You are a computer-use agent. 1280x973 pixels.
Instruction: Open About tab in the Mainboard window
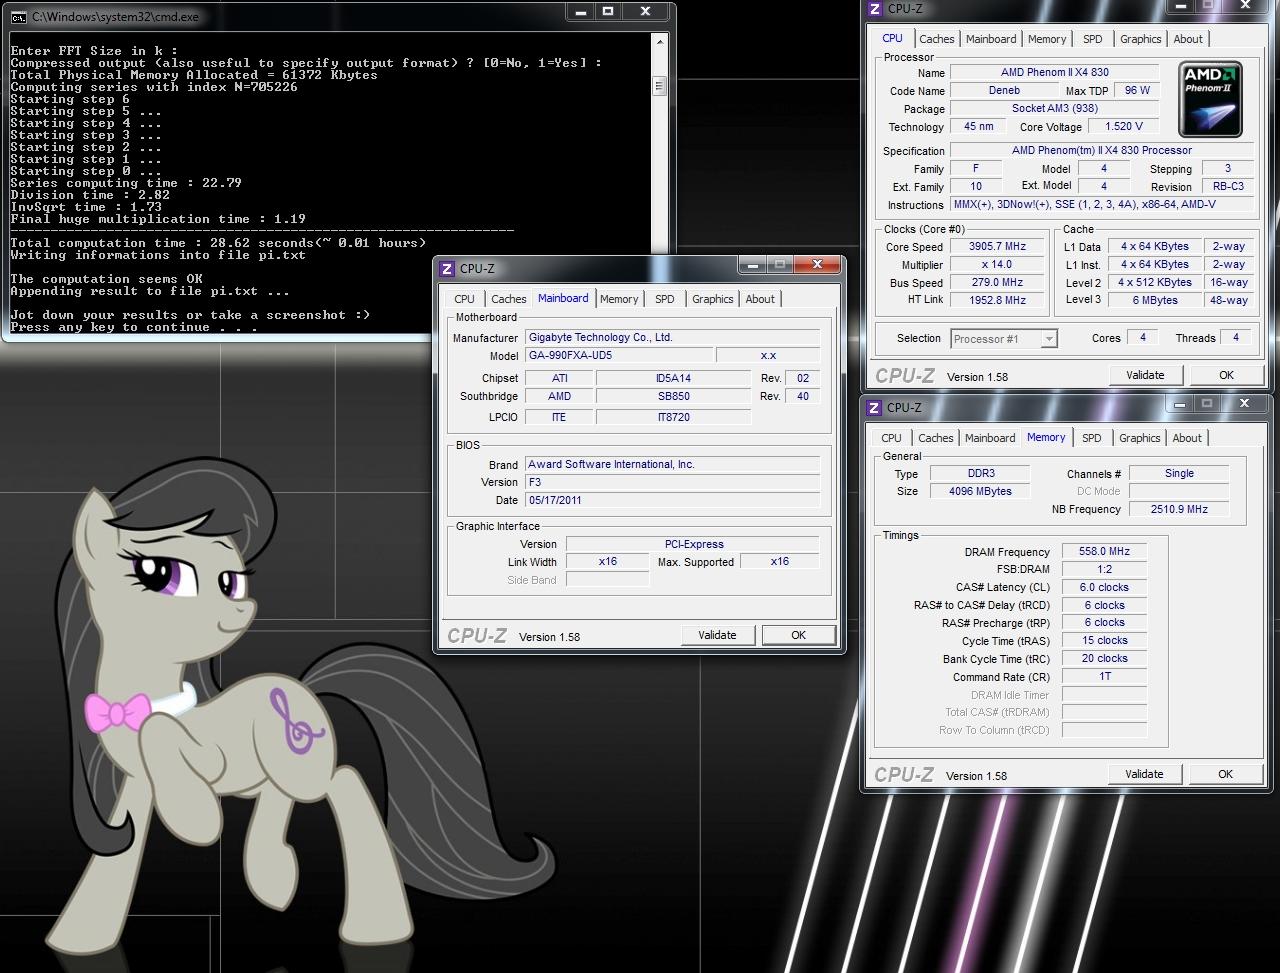(760, 299)
